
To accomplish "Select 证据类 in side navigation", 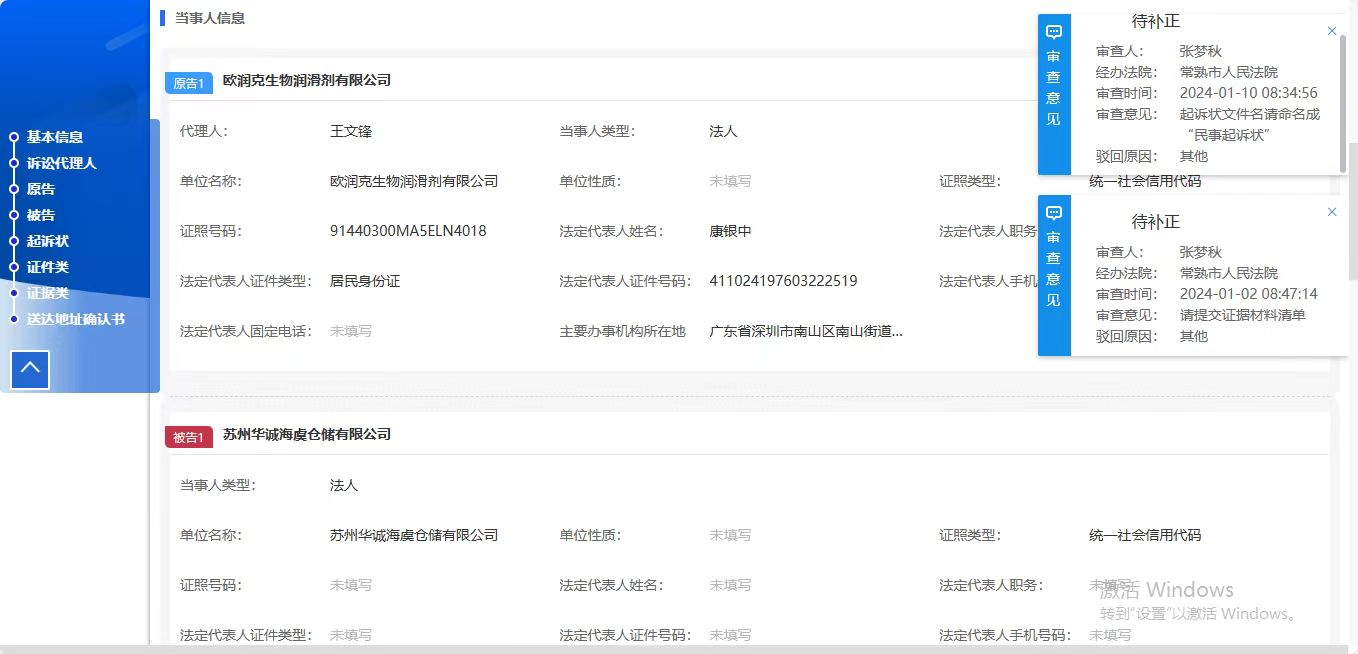I will tap(48, 293).
